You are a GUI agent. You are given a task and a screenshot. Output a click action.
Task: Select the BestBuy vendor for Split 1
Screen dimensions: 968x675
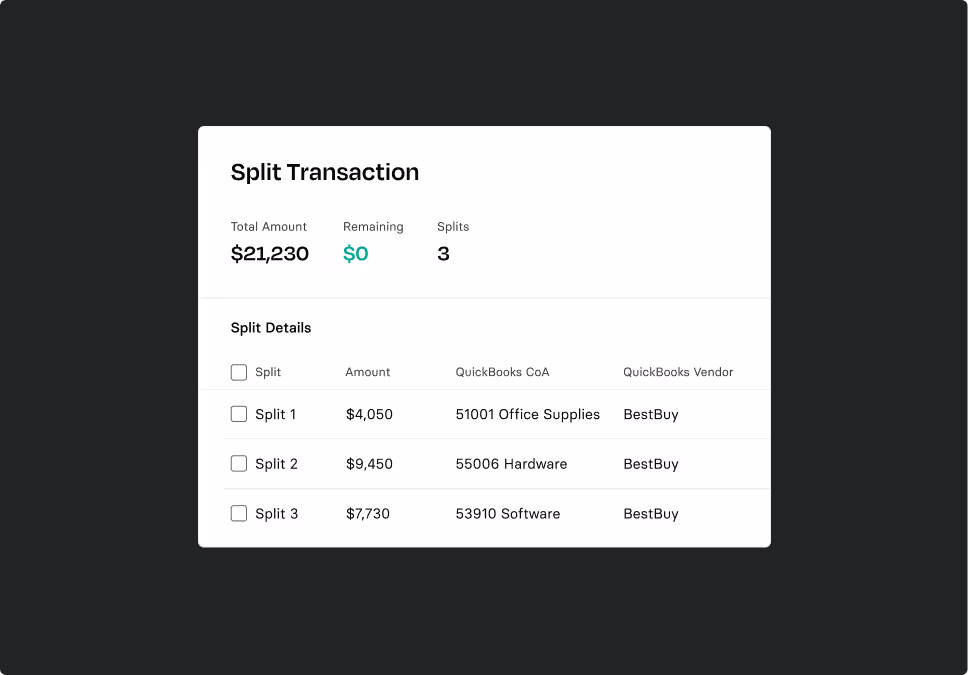click(651, 414)
